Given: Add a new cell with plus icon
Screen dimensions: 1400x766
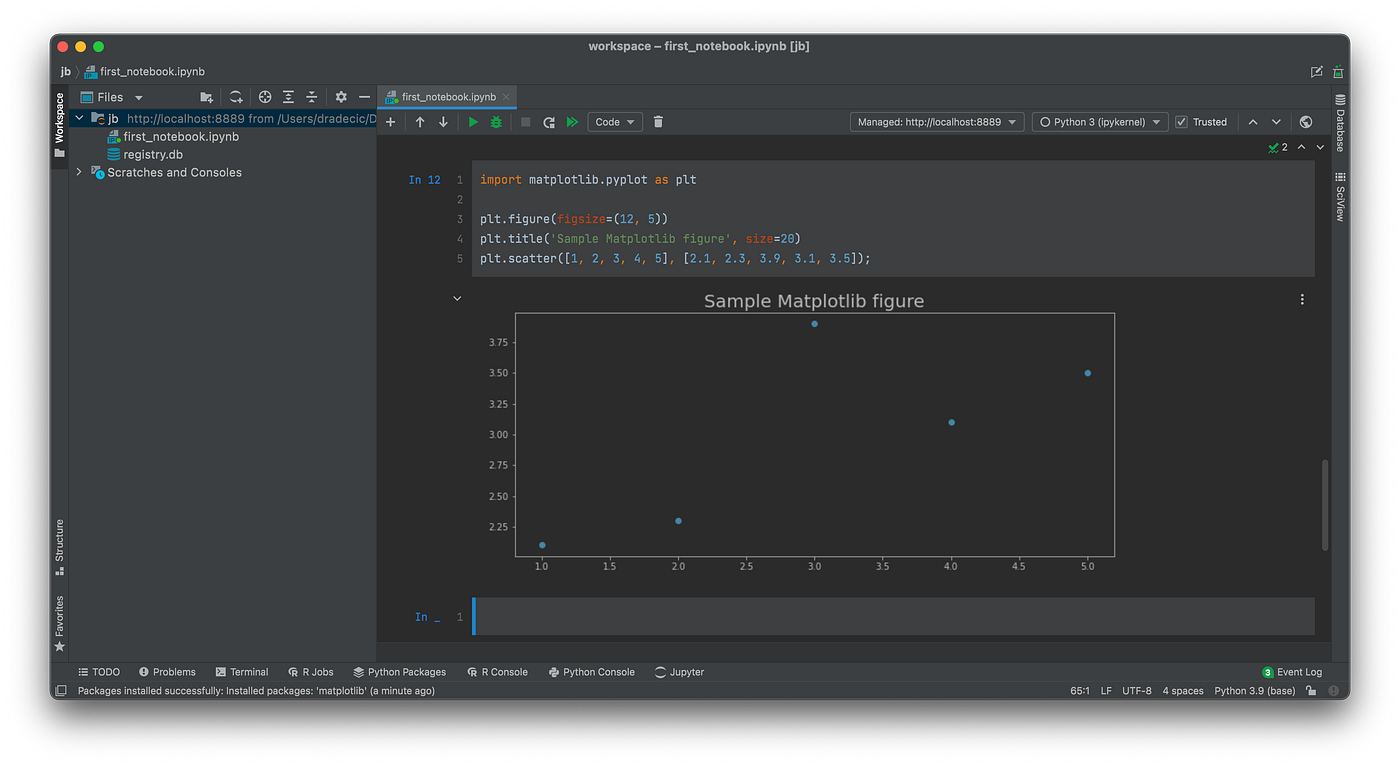Looking at the screenshot, I should [x=390, y=121].
